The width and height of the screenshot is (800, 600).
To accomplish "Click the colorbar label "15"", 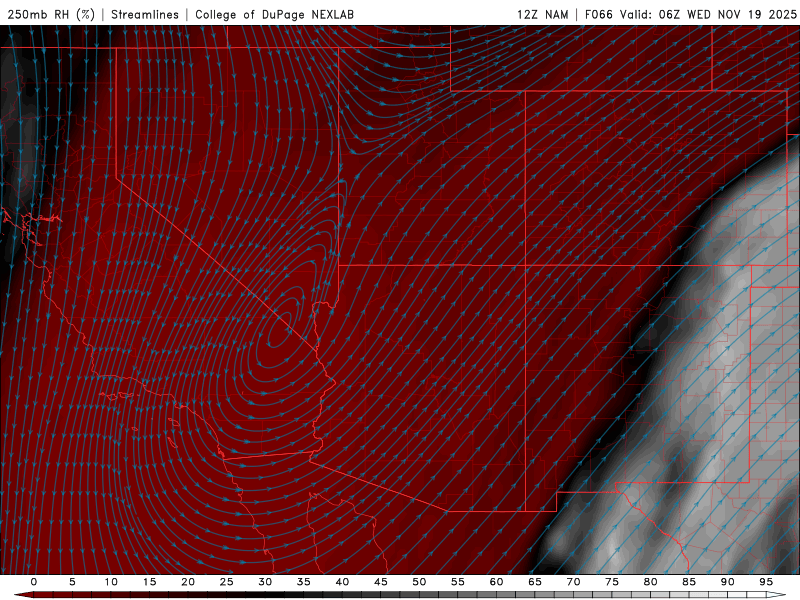I will coord(149,582).
